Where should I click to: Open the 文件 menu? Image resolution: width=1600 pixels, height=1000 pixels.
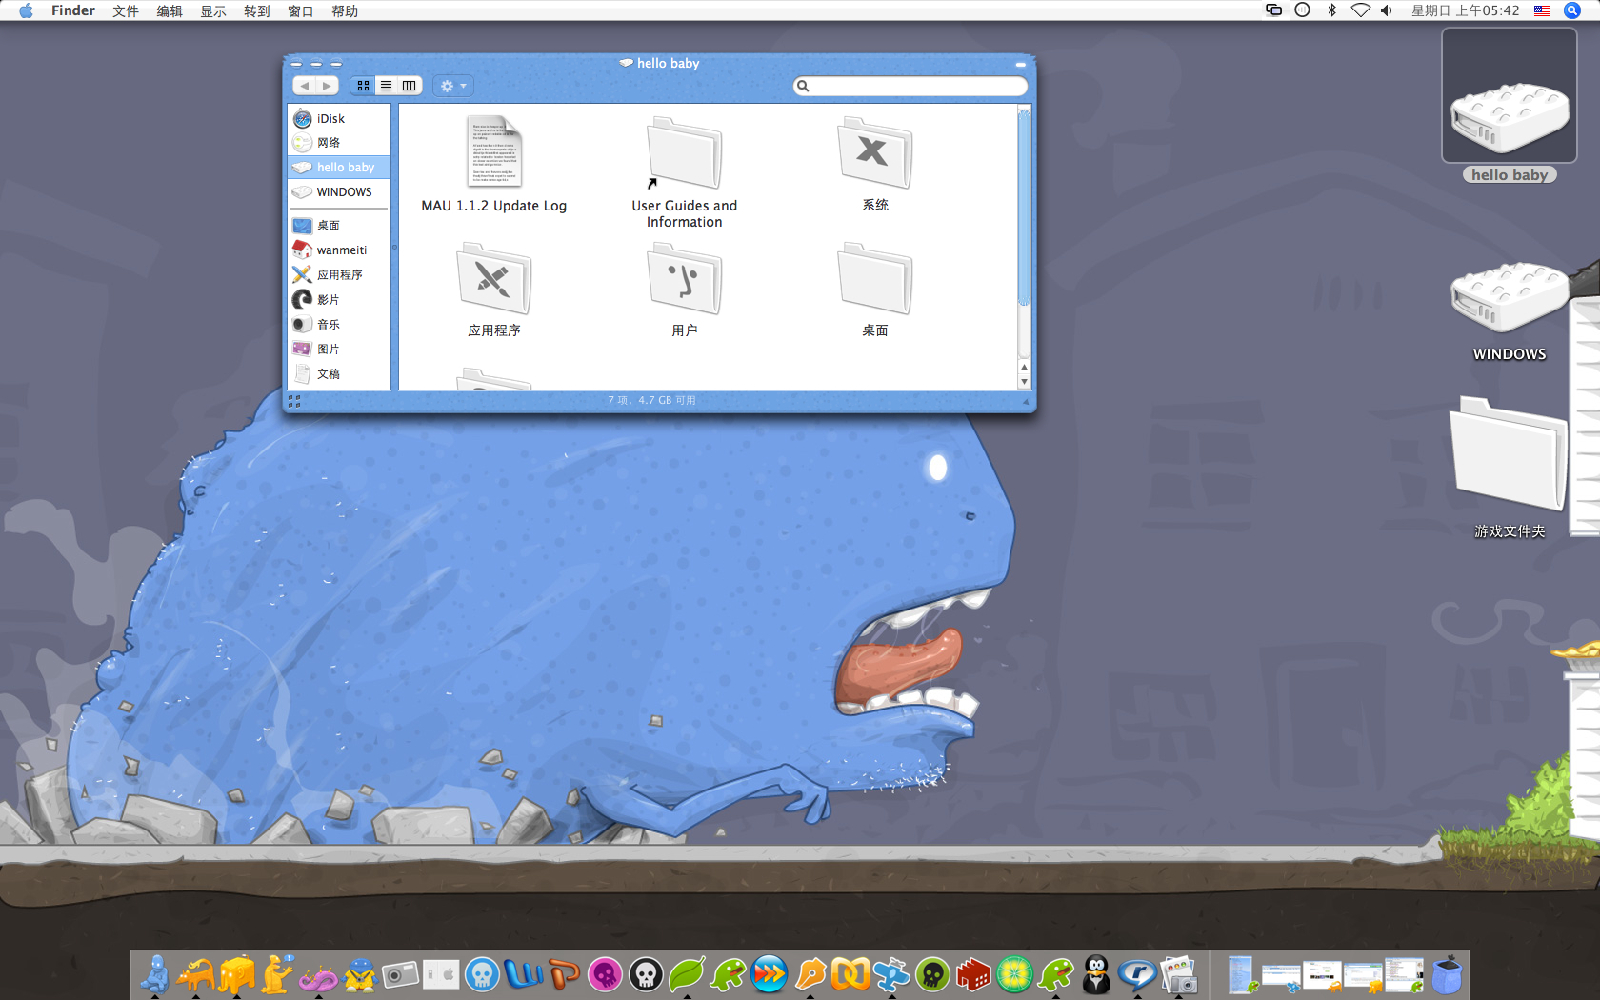125,11
